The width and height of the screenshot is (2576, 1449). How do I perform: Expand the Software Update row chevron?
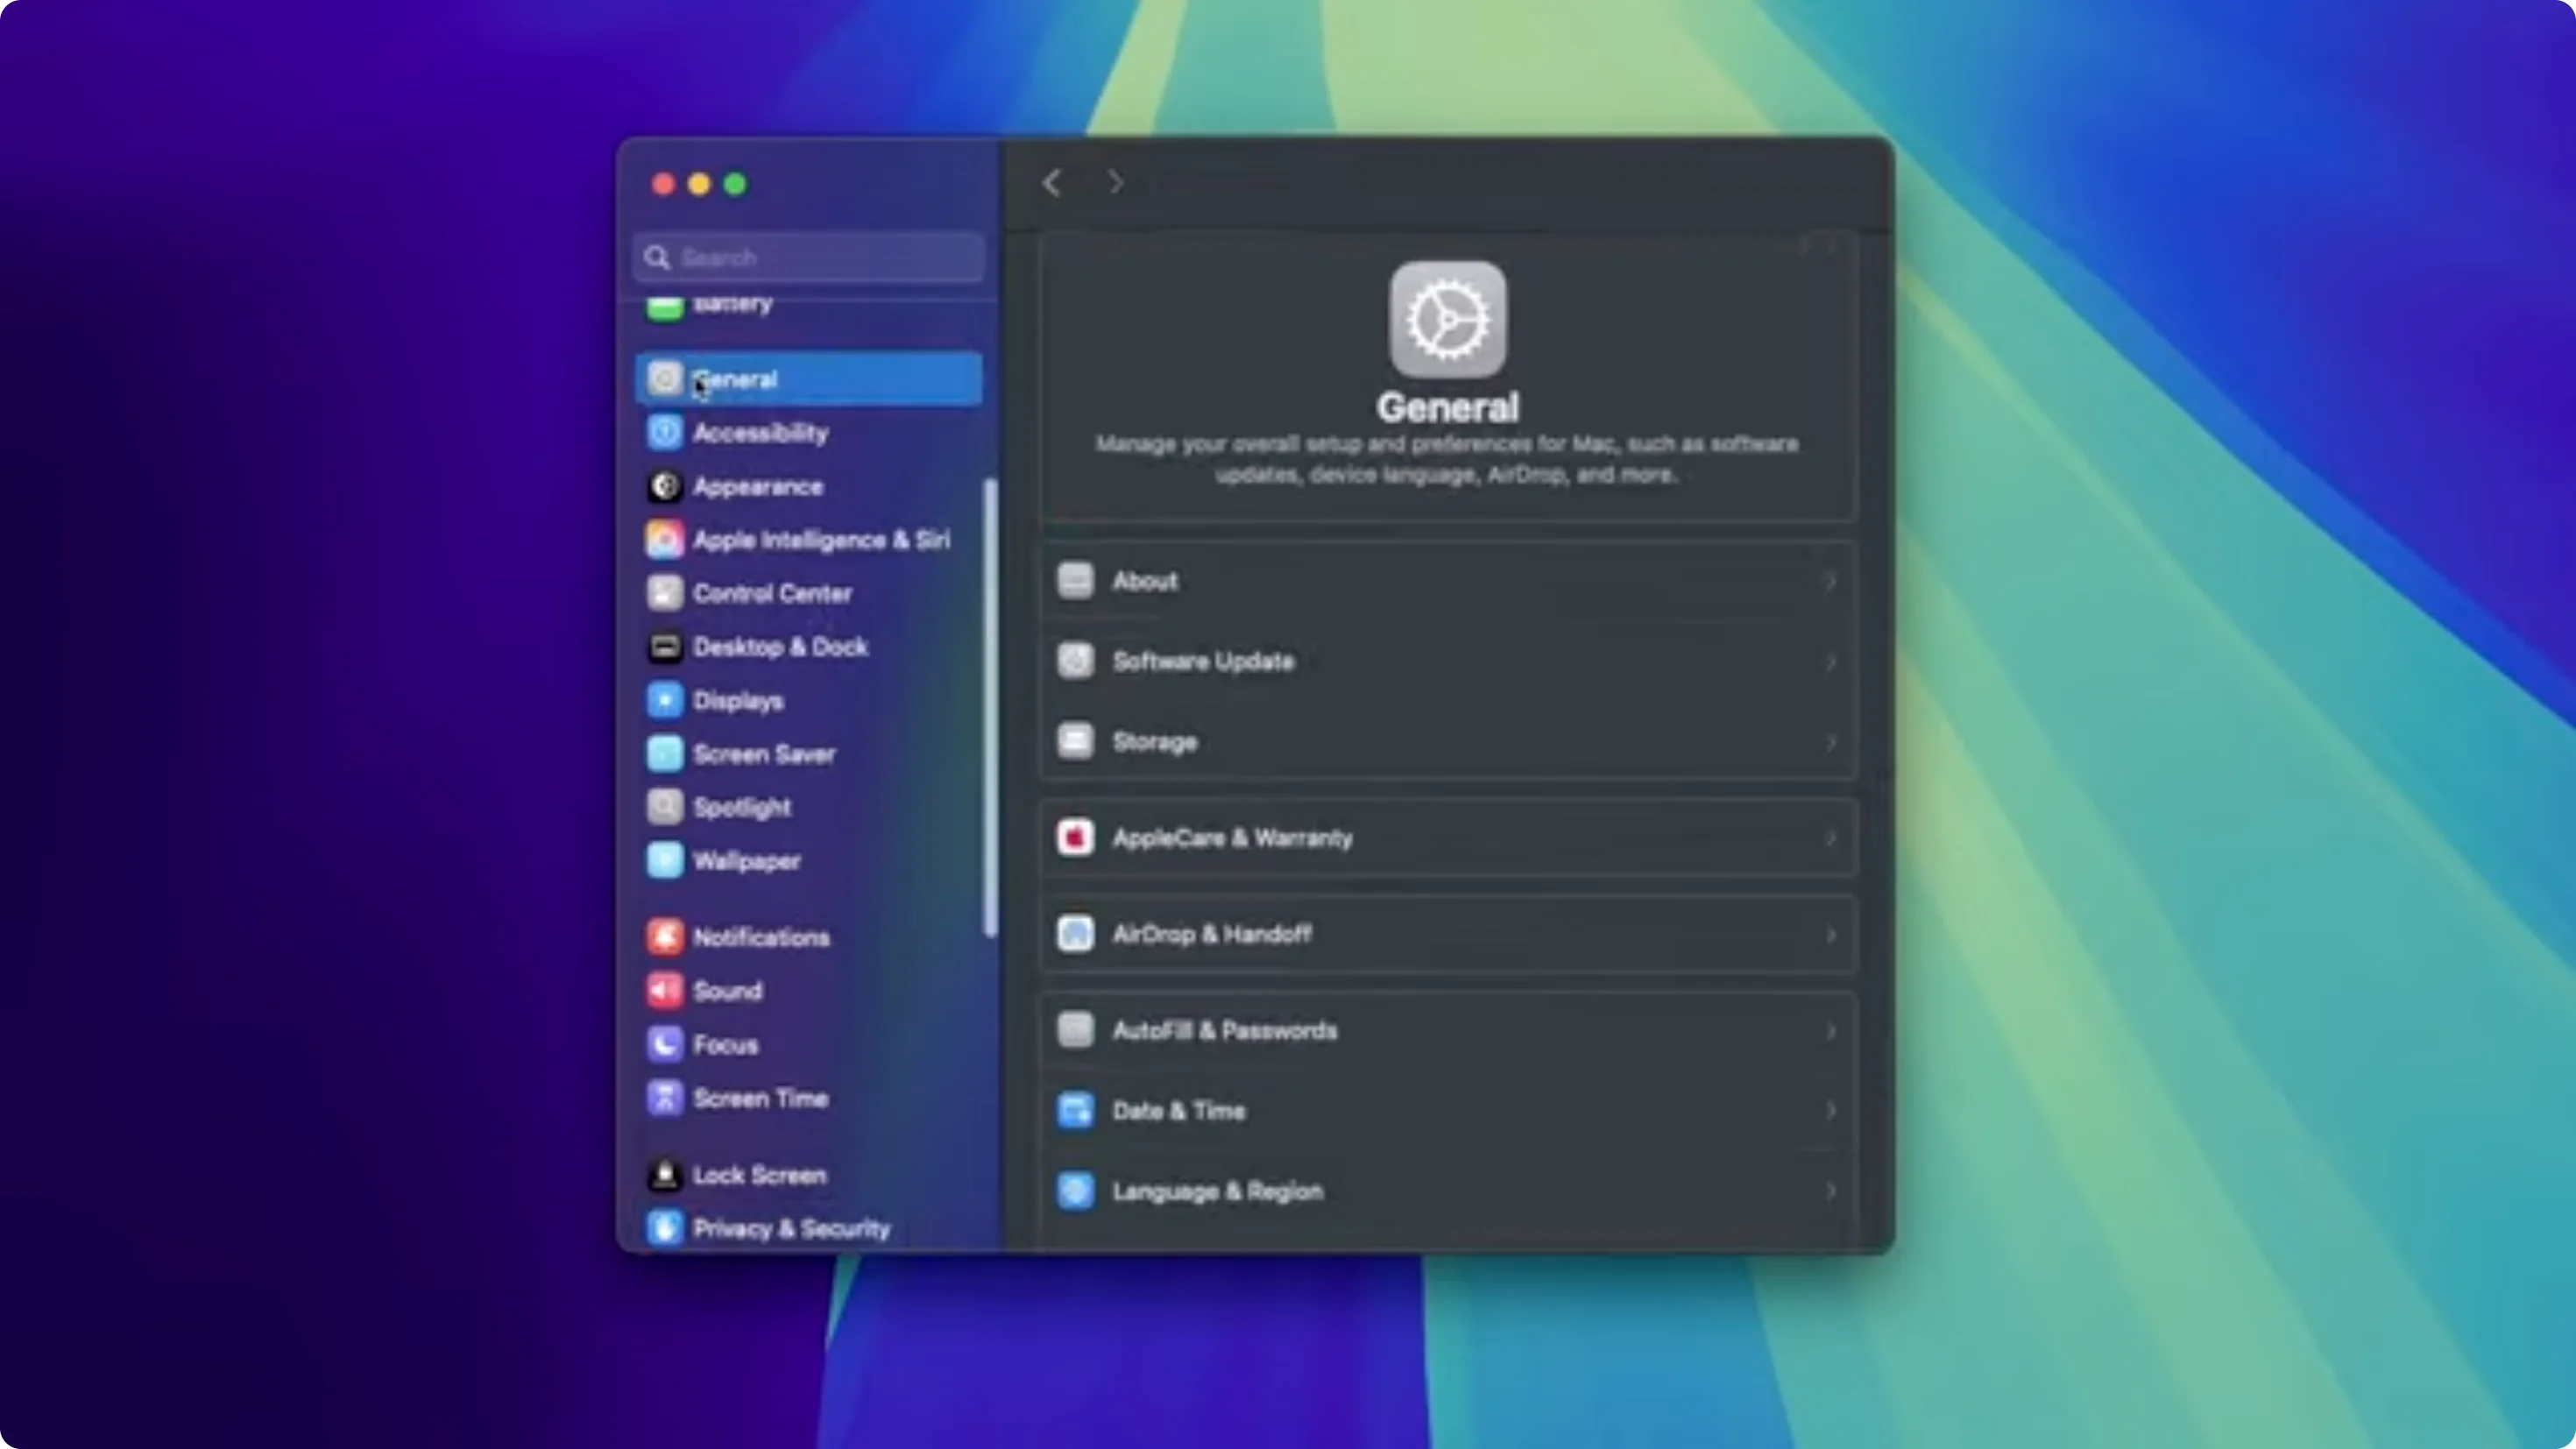1832,661
